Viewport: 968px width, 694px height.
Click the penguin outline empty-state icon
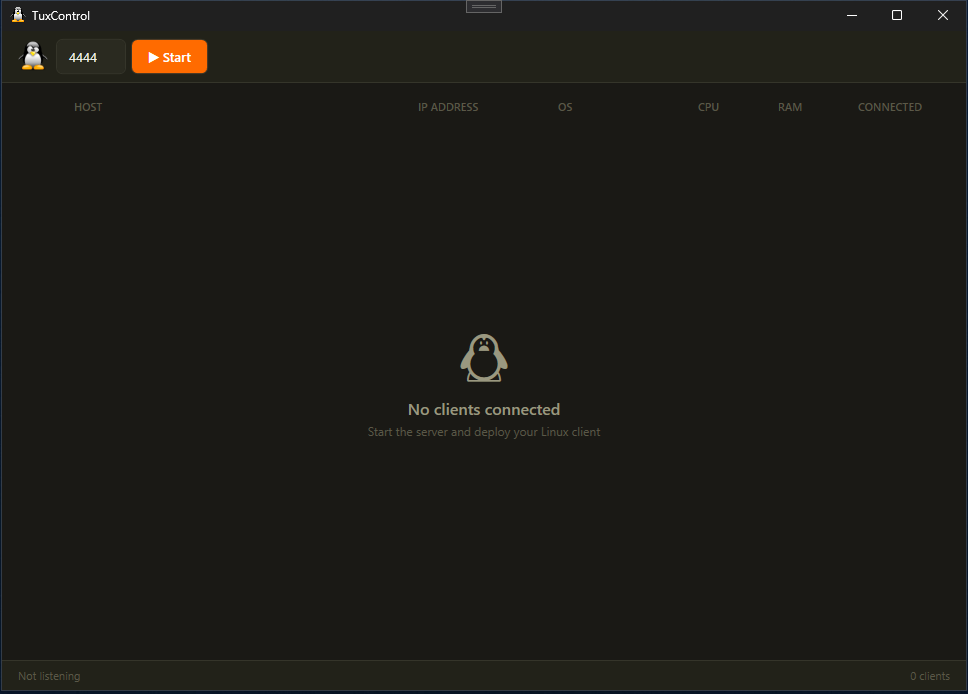484,358
